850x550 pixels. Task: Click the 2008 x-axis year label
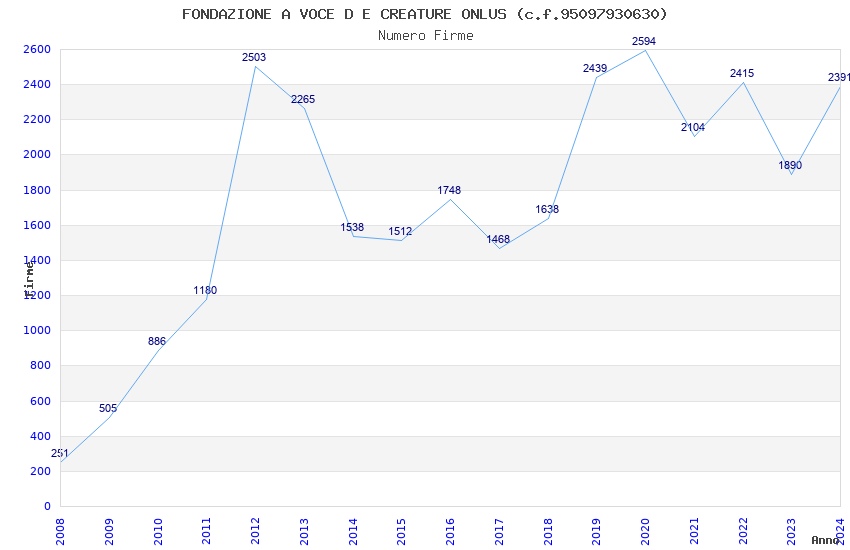click(60, 531)
